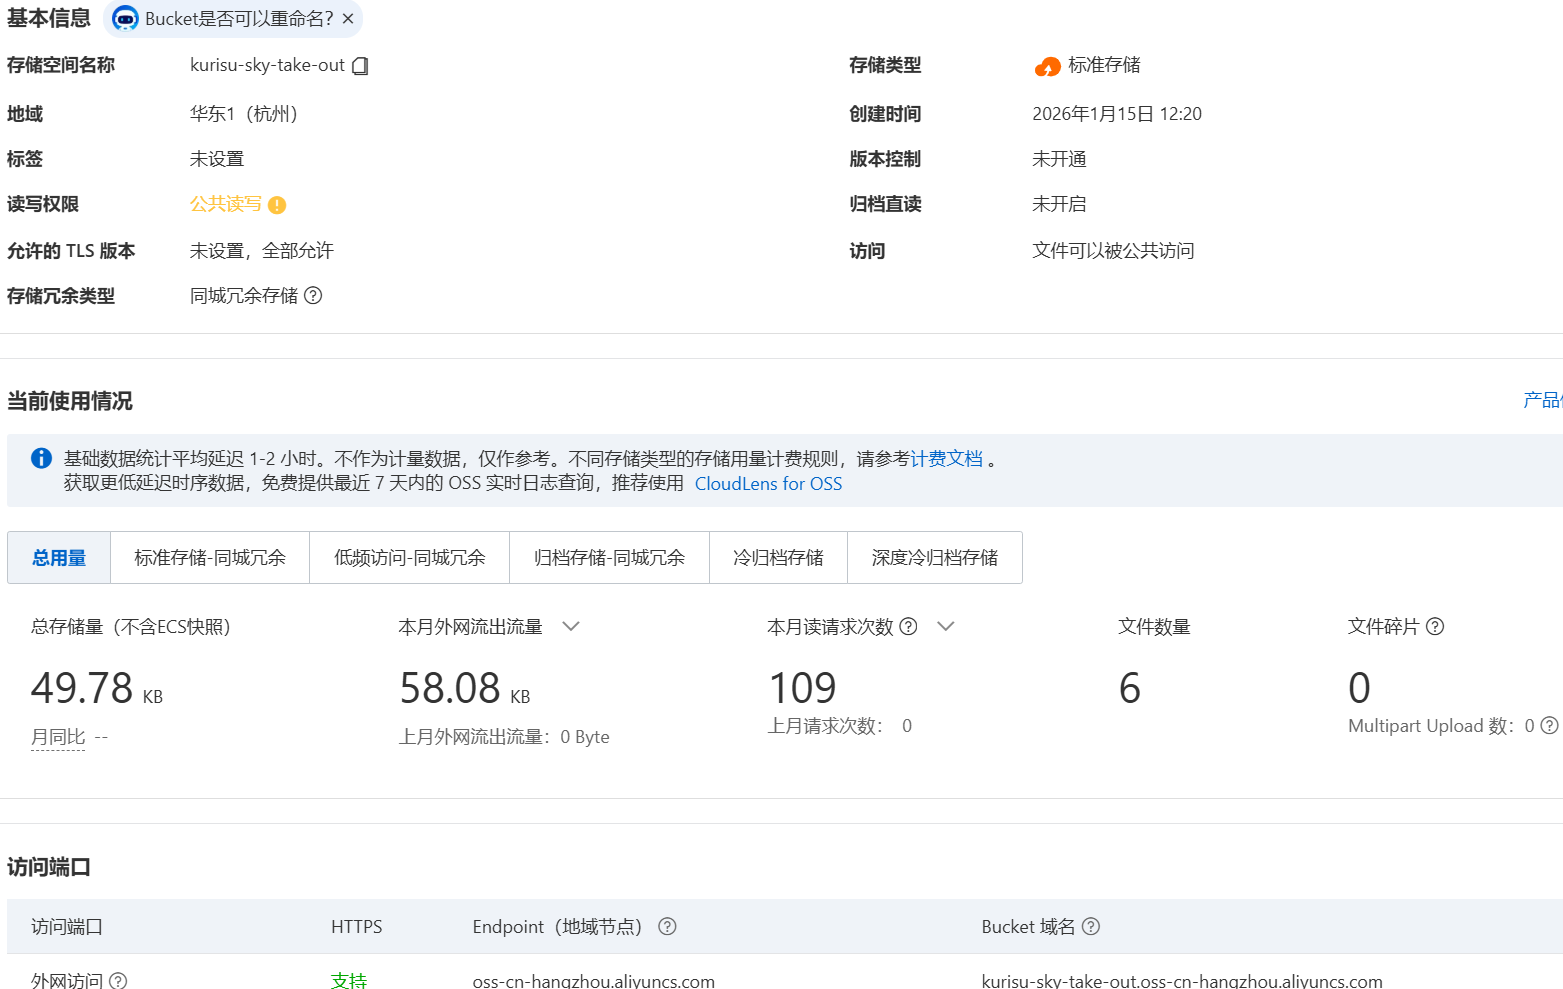Select the 总用量 tab
This screenshot has height=989, width=1563.
pos(59,558)
